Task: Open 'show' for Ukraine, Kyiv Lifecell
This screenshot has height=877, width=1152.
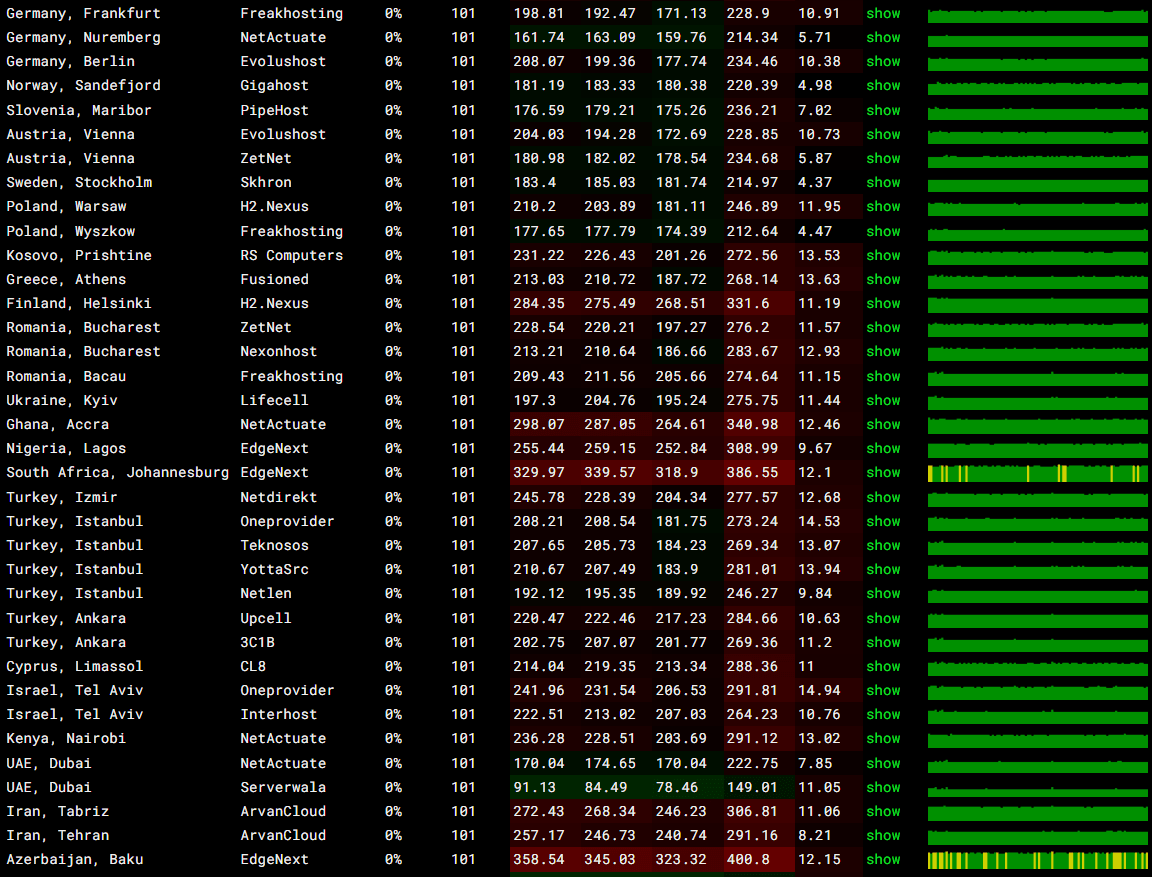Action: point(883,400)
